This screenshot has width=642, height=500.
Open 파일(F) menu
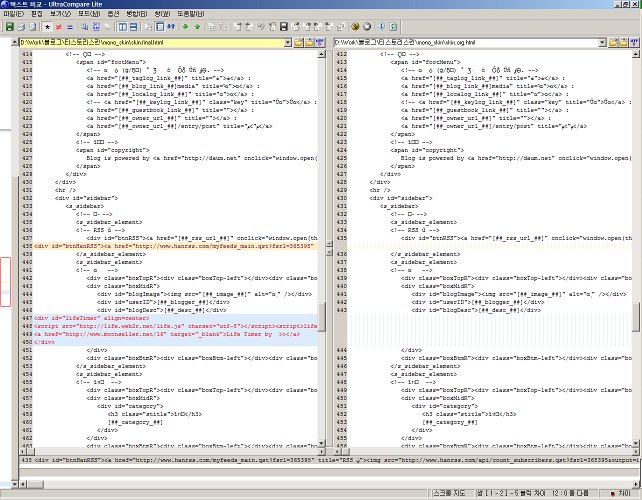[x=14, y=14]
